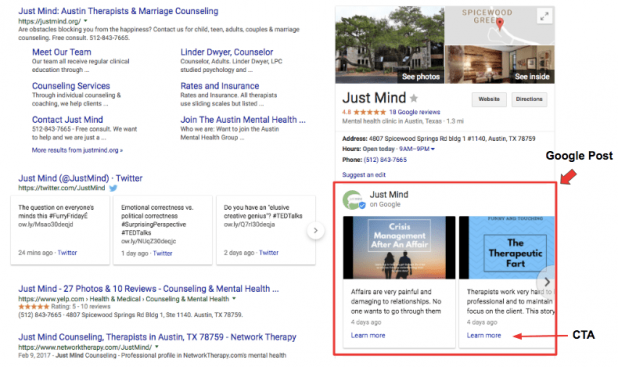Click the red map location pin
Screen dimensions: 618x367
pos(500,24)
